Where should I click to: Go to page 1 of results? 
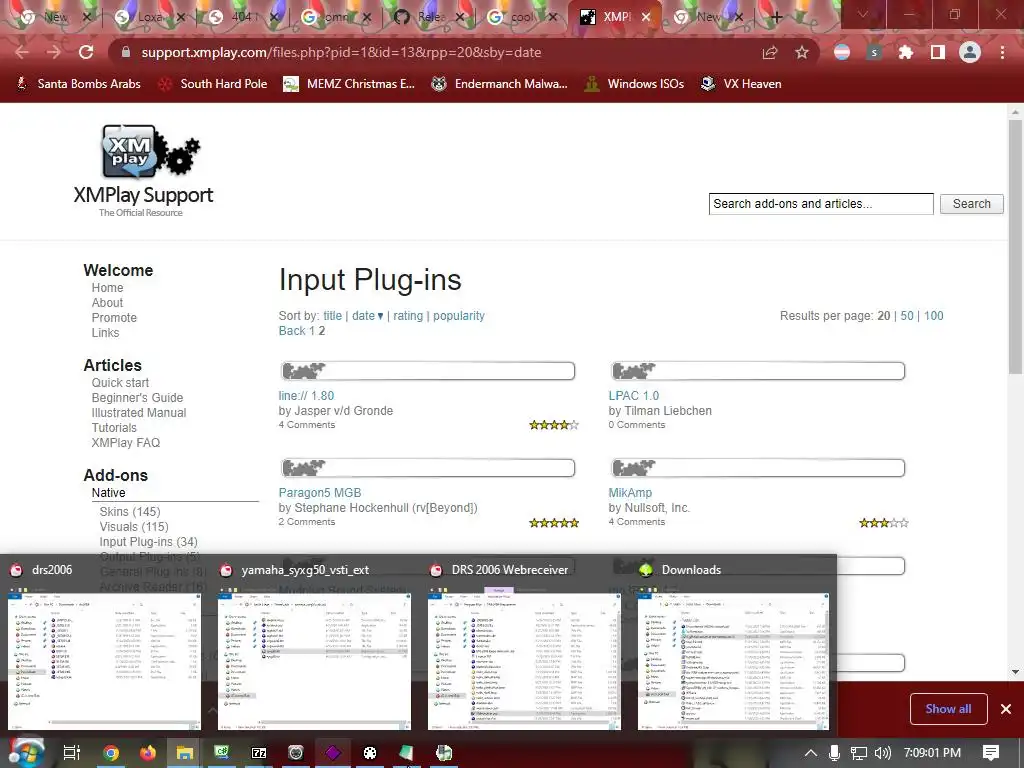[312, 330]
